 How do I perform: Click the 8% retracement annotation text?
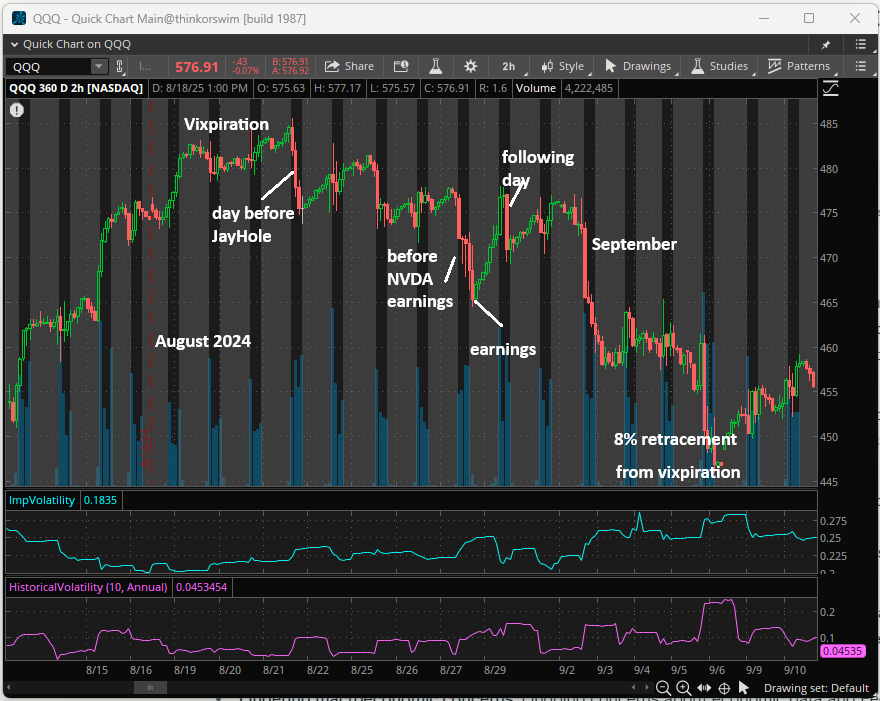[x=675, y=439]
